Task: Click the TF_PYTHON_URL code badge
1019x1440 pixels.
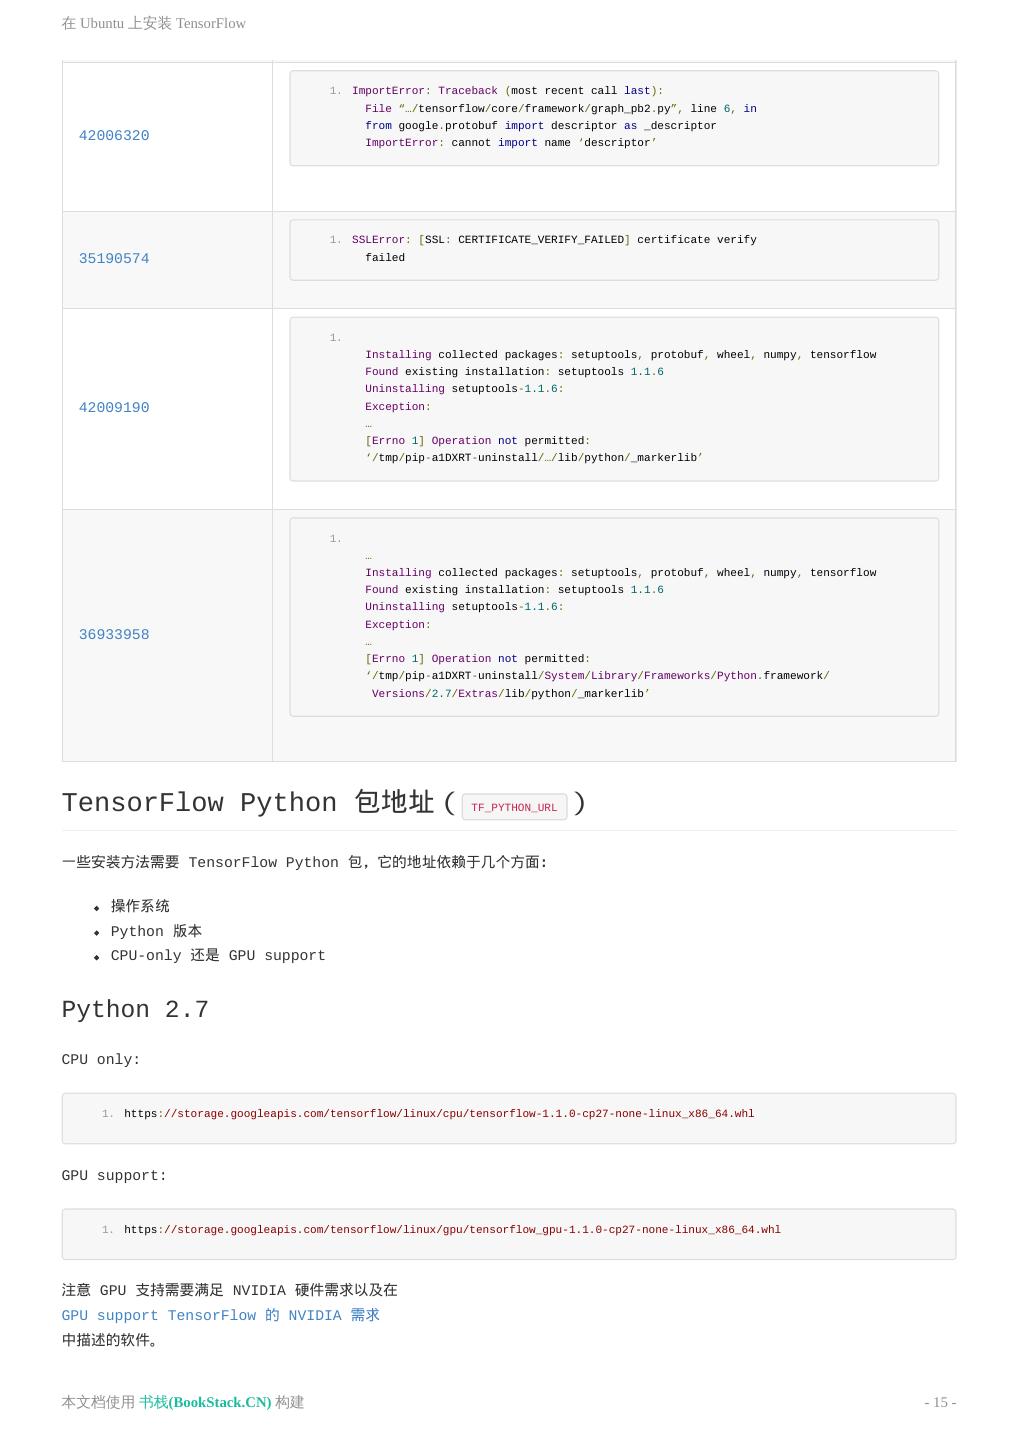Action: 514,807
